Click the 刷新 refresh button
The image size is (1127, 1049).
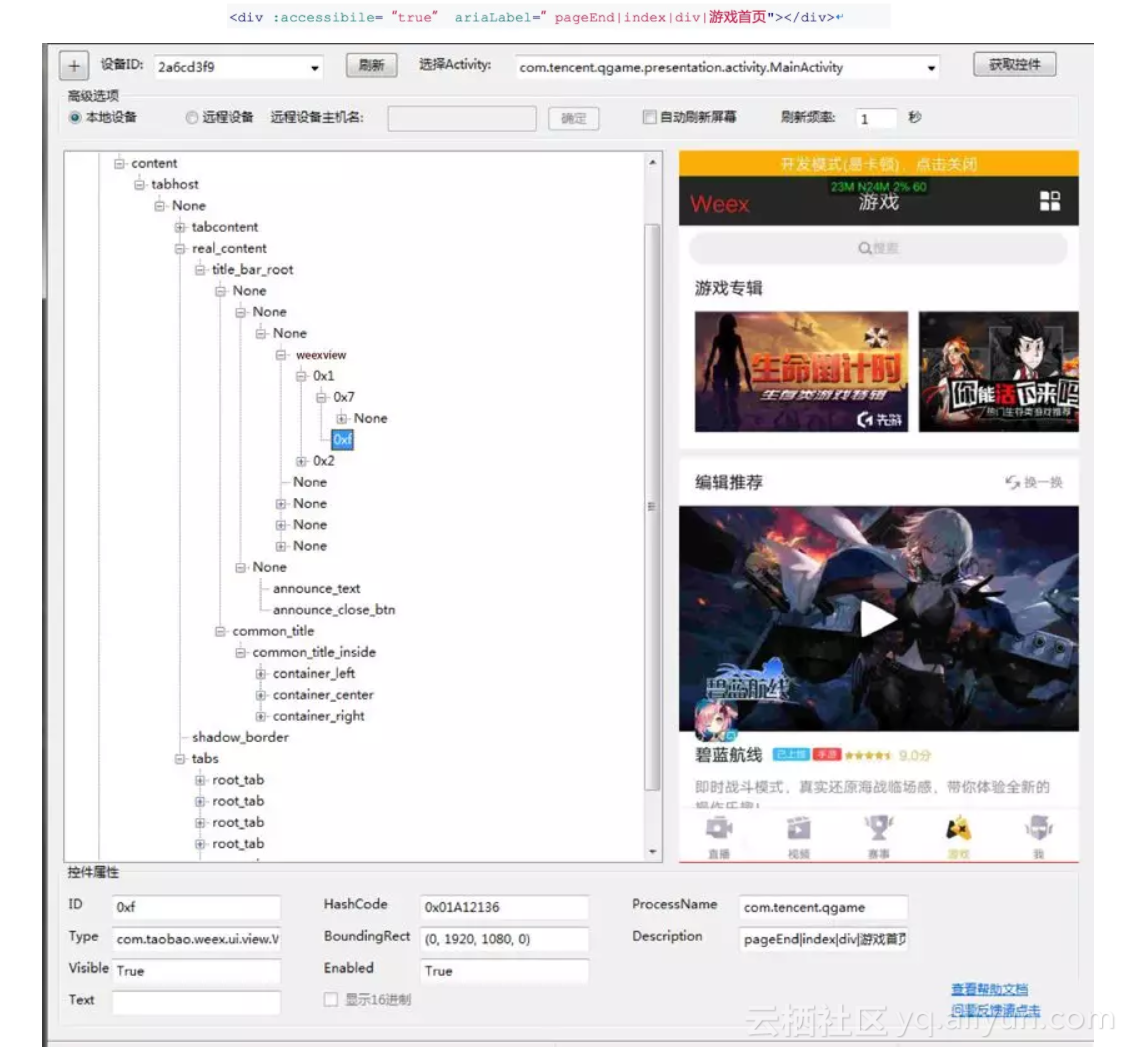coord(371,65)
